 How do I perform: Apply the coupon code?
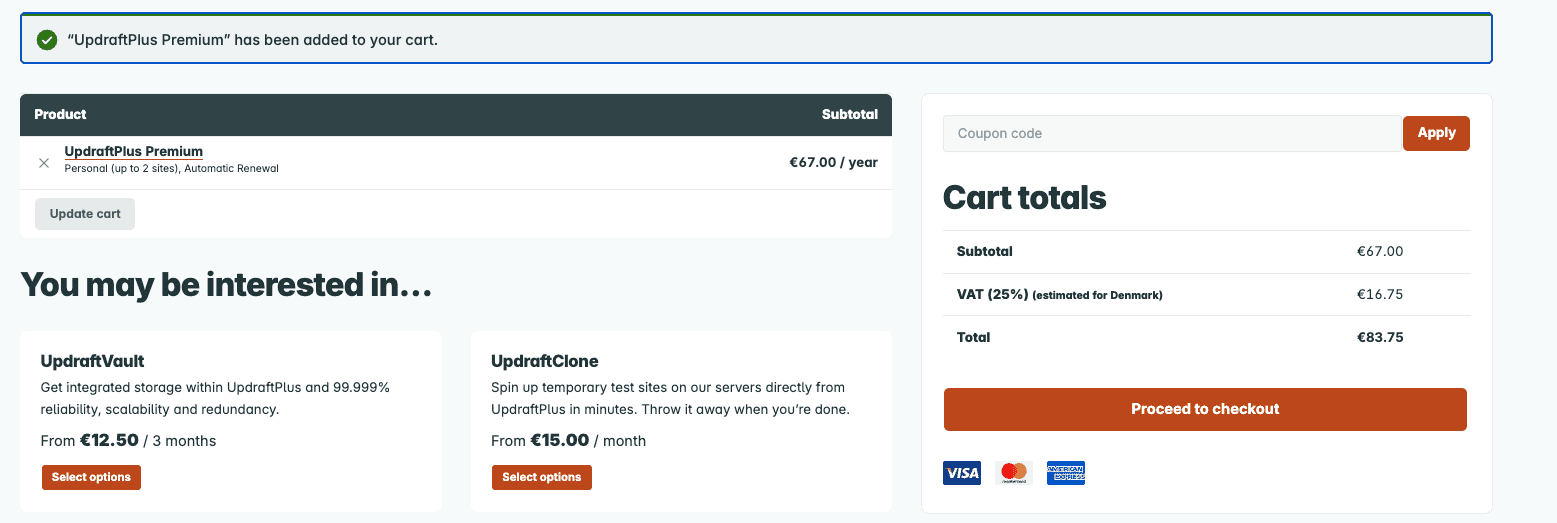[x=1436, y=133]
